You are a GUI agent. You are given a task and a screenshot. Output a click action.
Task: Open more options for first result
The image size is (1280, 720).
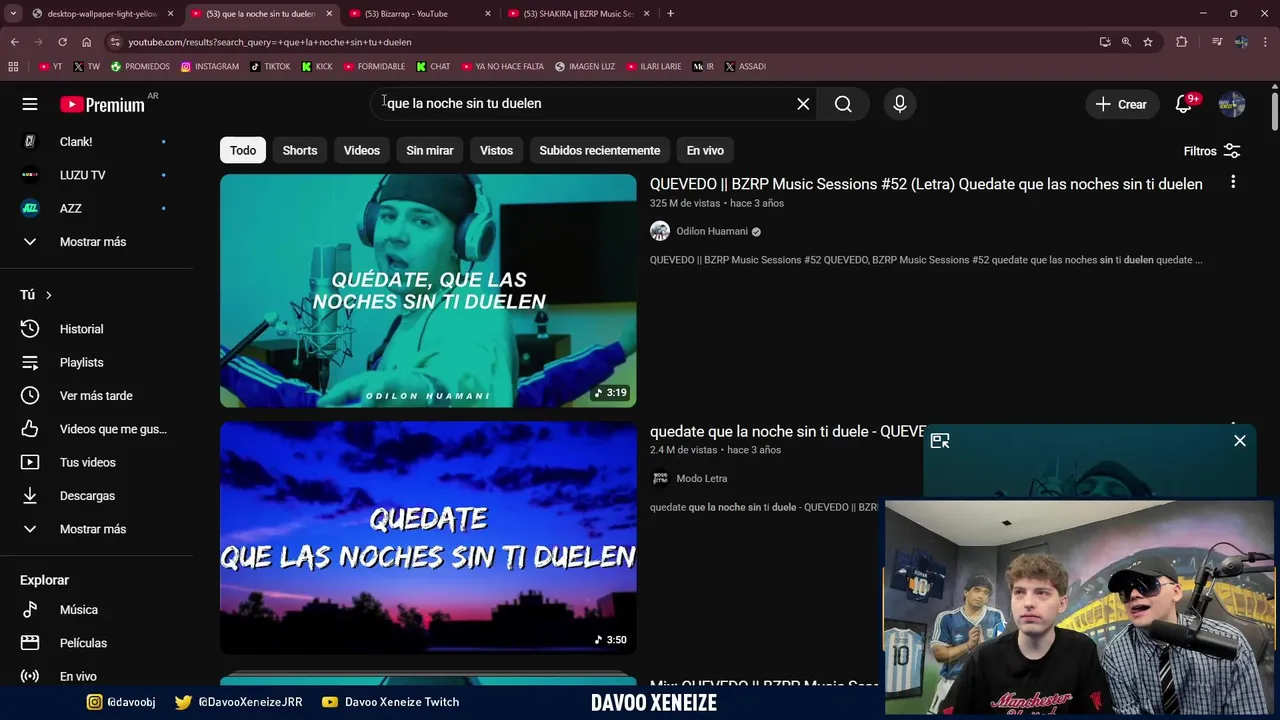pos(1233,182)
